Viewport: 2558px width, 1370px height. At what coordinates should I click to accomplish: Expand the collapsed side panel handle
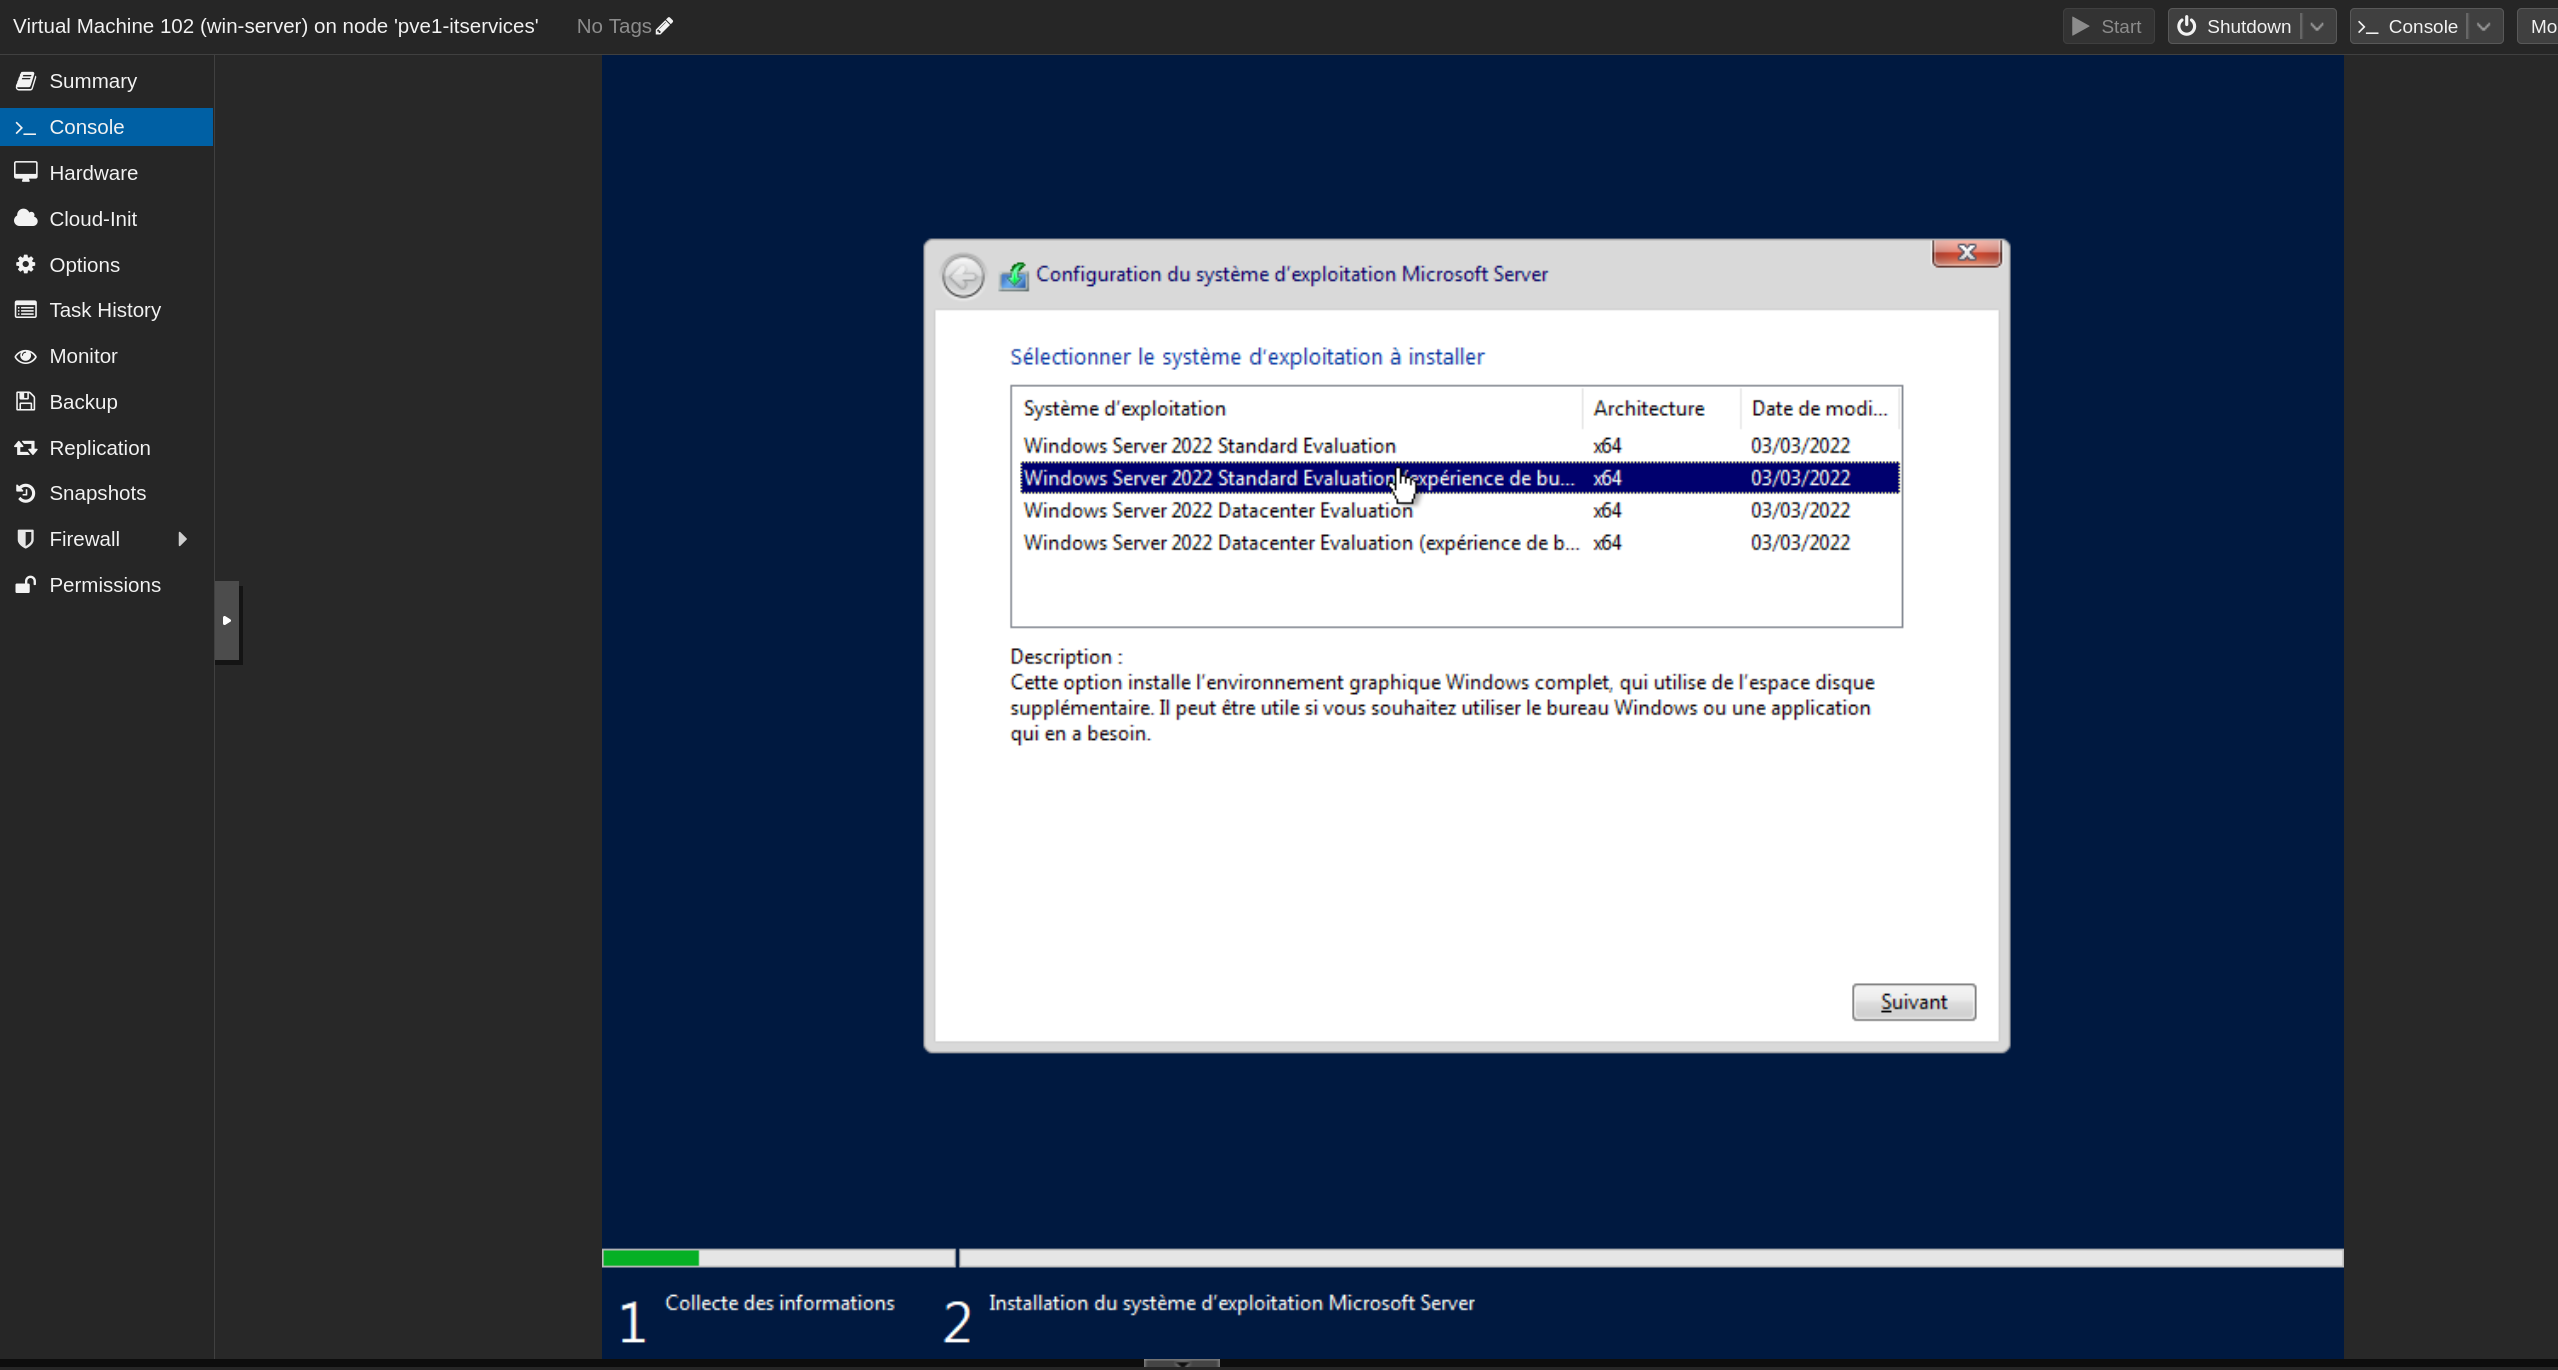click(x=227, y=621)
